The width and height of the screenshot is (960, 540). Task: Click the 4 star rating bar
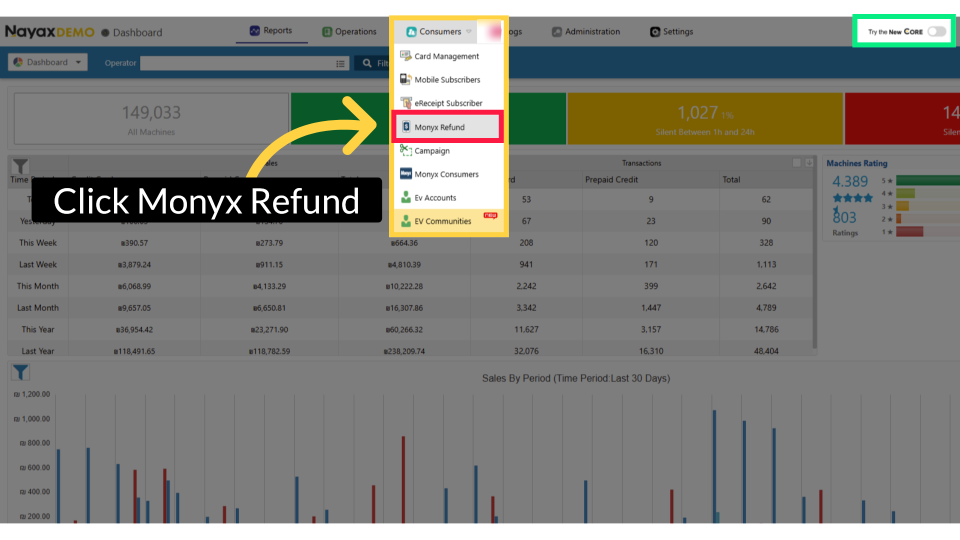906,193
